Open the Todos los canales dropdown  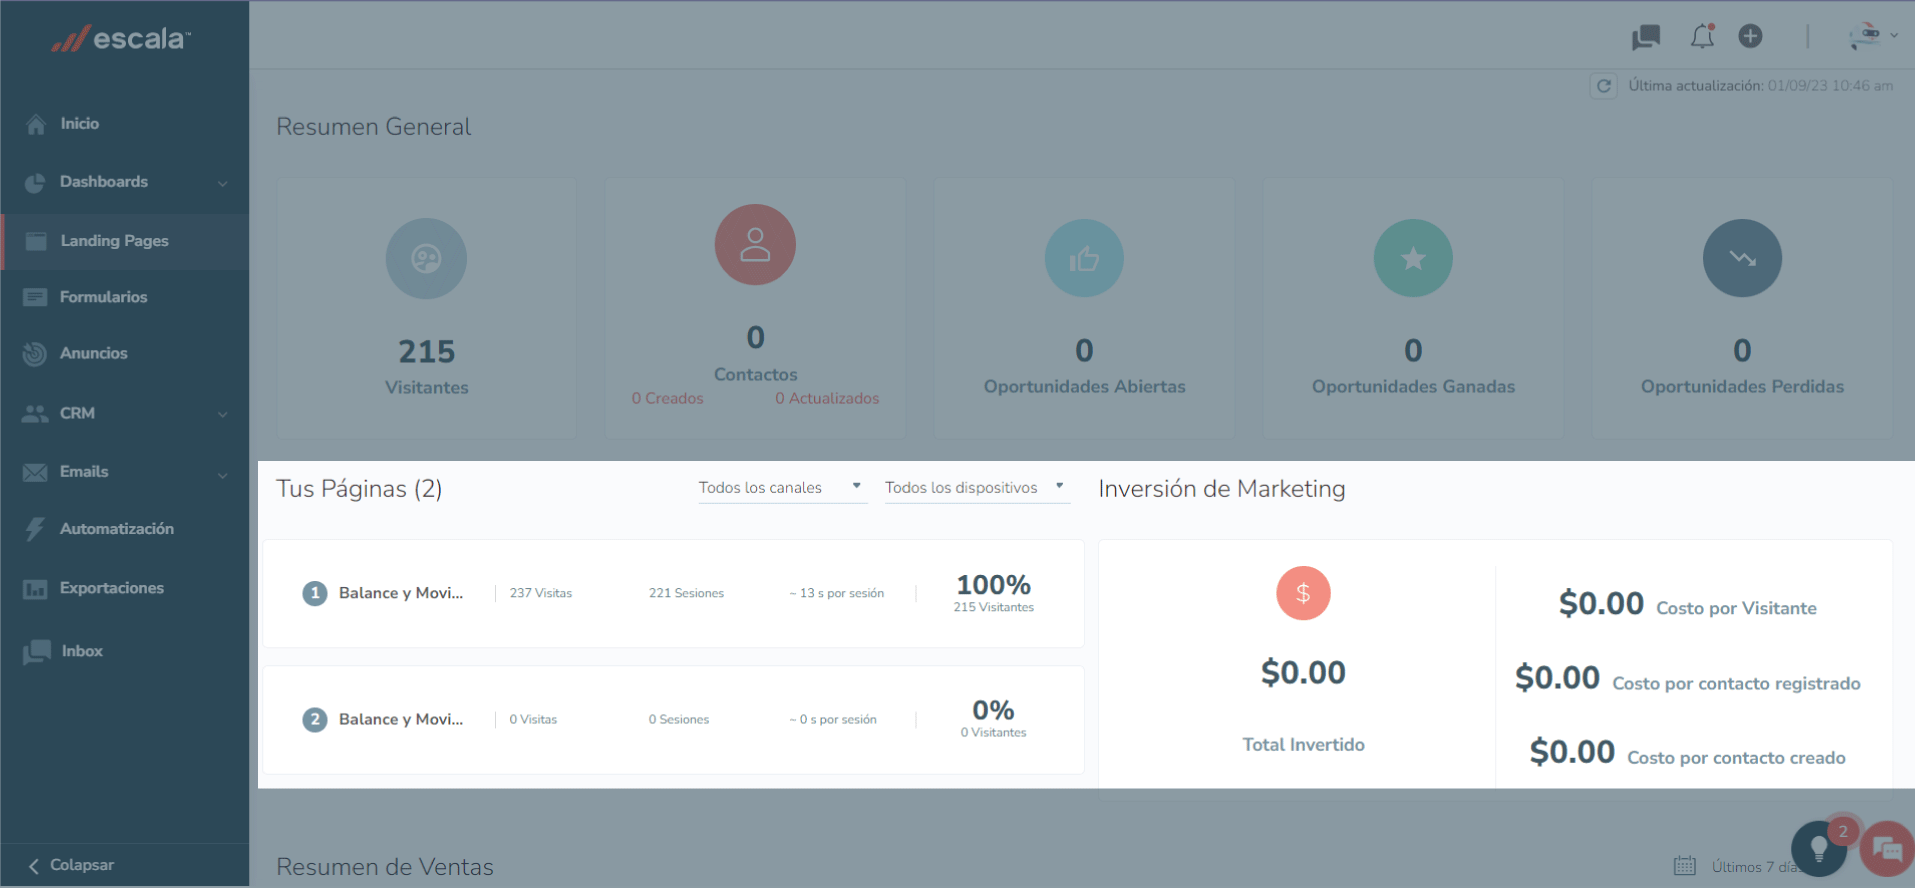(x=782, y=488)
